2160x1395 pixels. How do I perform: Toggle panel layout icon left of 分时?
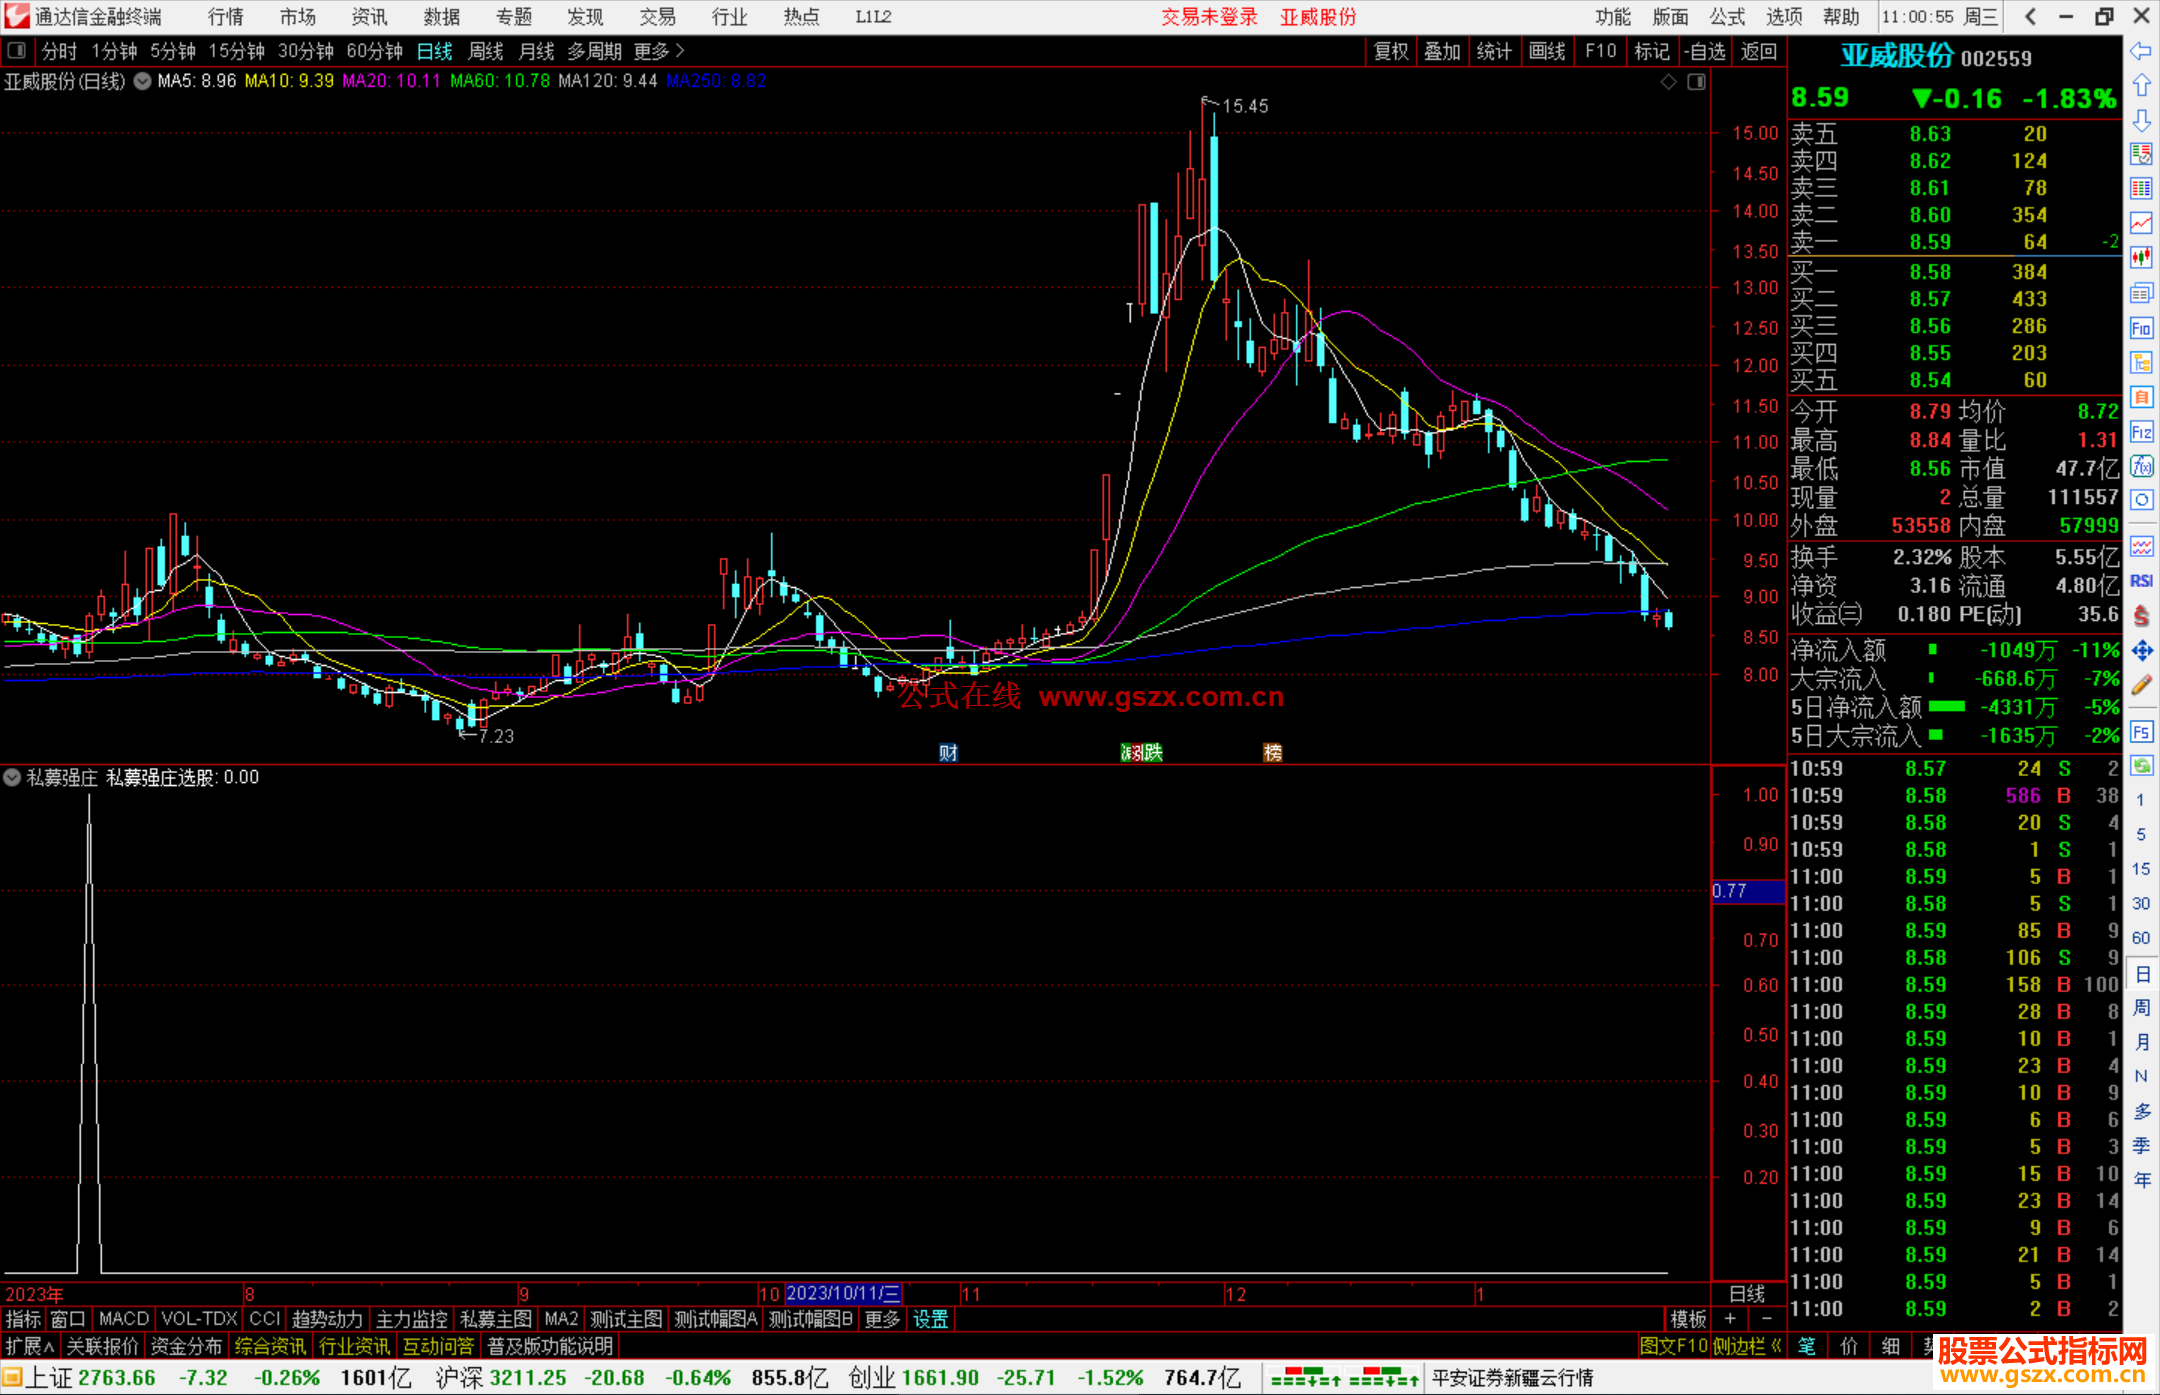(x=17, y=50)
